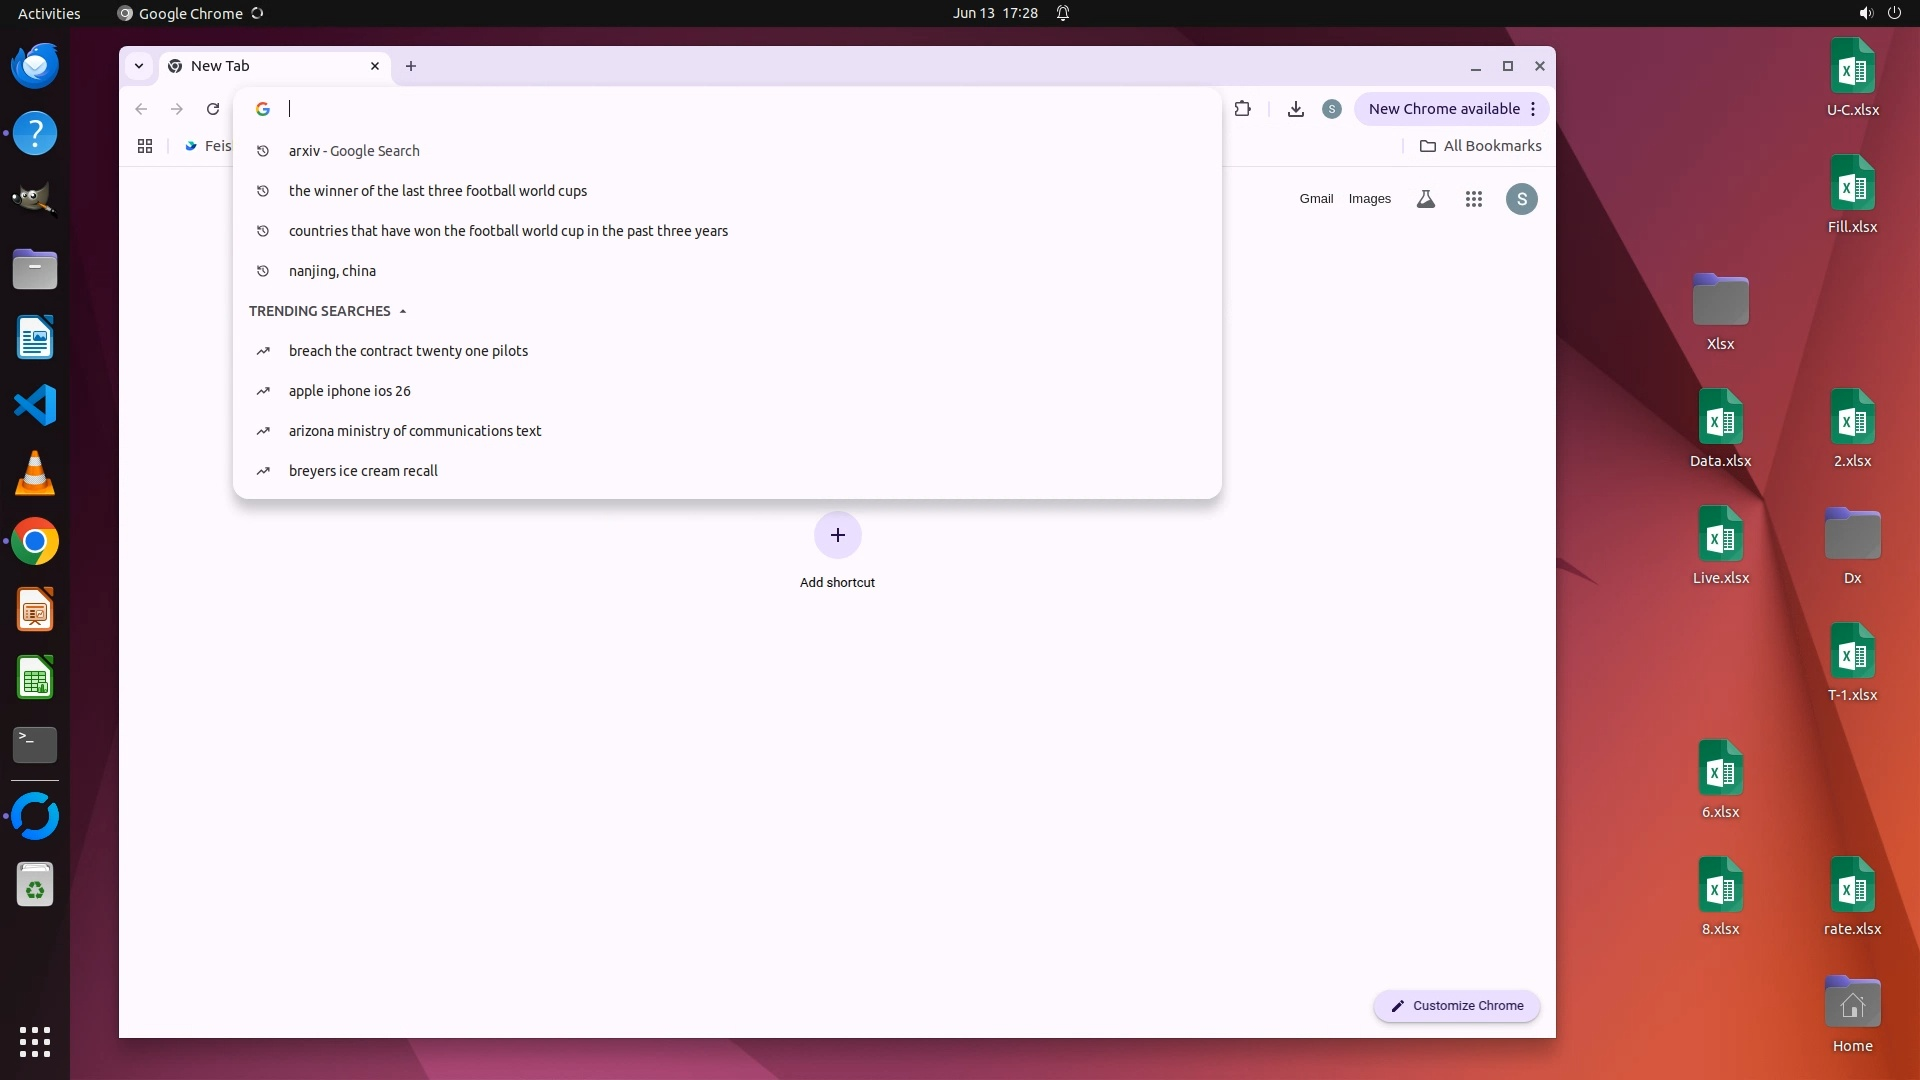Open Search Labs flask icon
1920x1080 pixels.
(x=1426, y=199)
